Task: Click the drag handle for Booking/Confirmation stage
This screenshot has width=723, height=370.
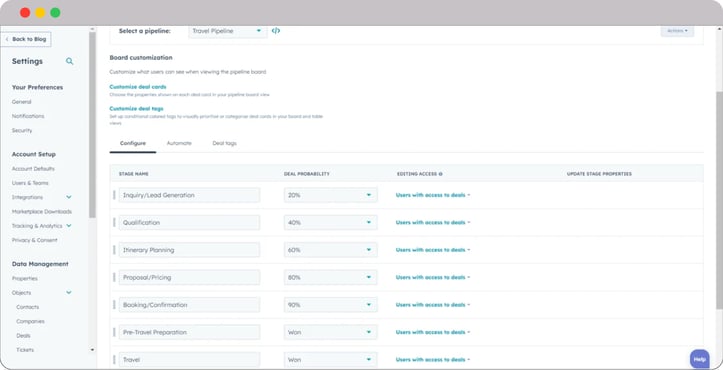Action: (114, 305)
